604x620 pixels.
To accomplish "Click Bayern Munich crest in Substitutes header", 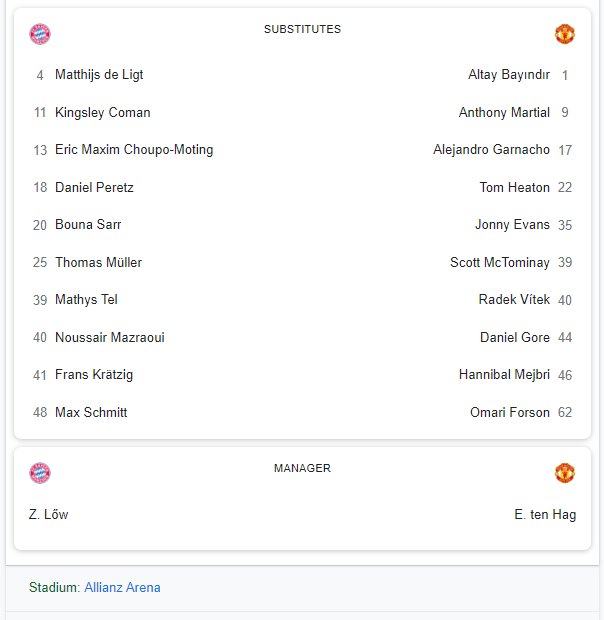I will pos(40,34).
